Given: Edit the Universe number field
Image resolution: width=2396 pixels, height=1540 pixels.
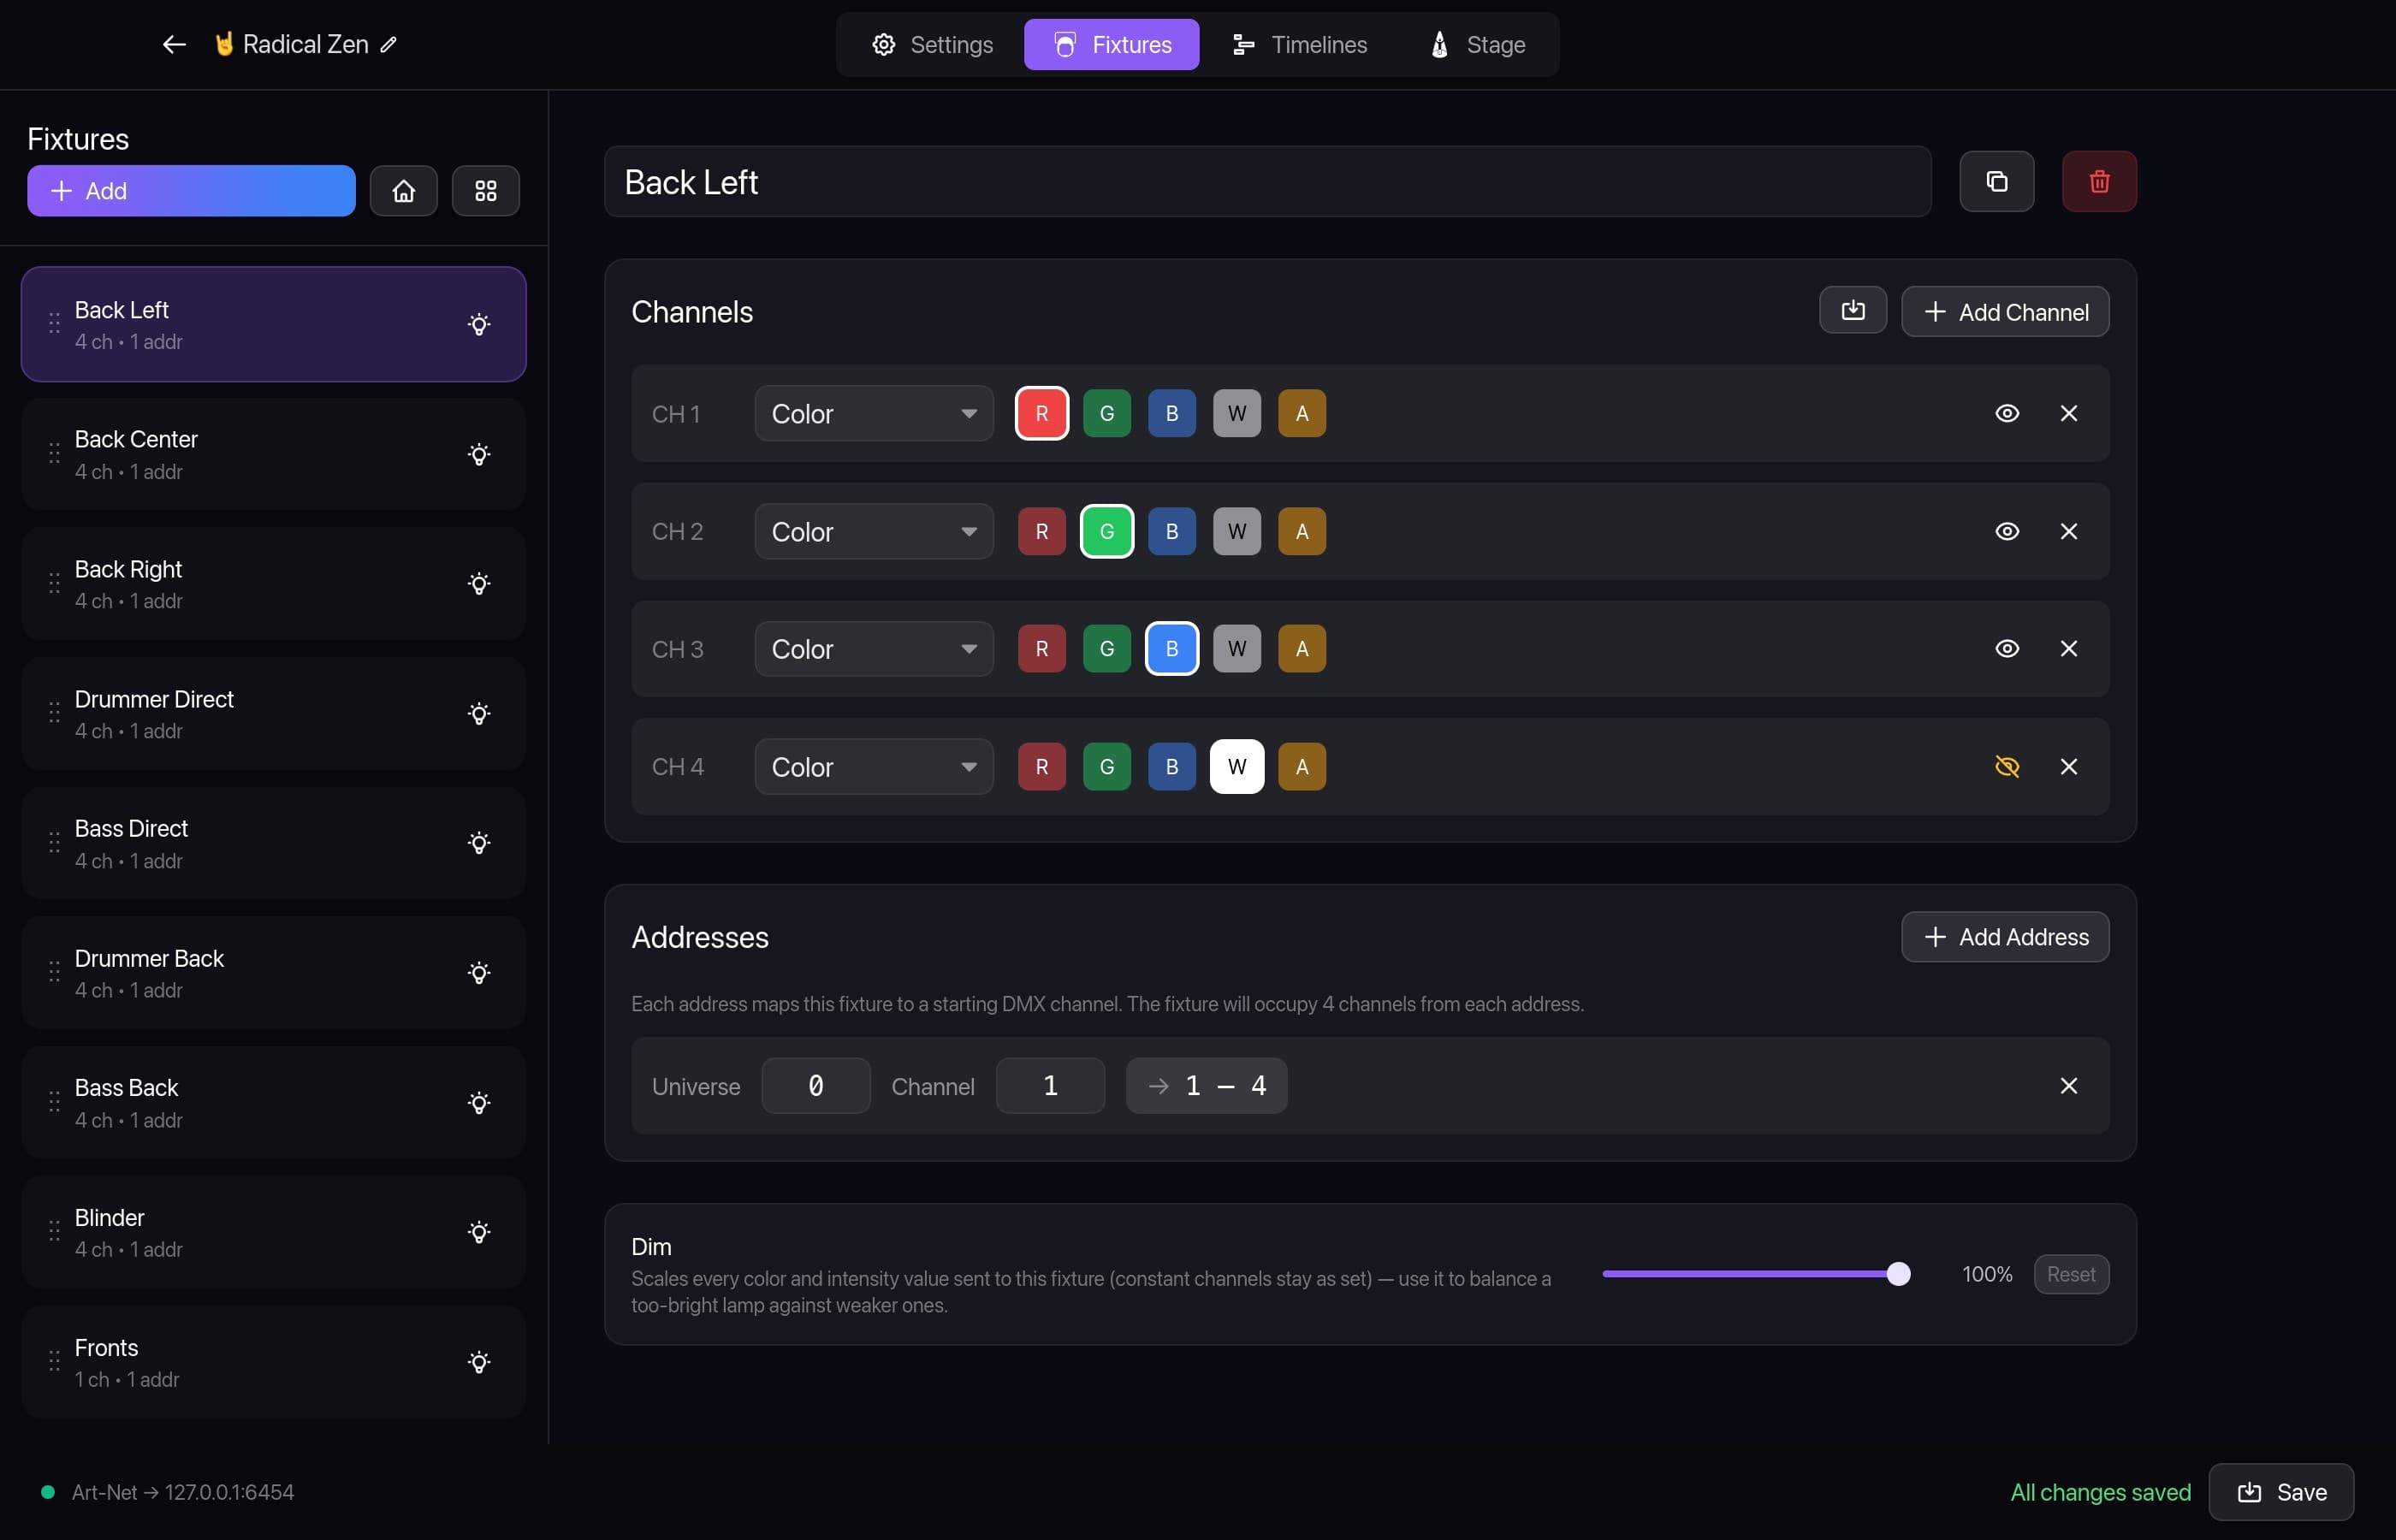Looking at the screenshot, I should [x=815, y=1086].
